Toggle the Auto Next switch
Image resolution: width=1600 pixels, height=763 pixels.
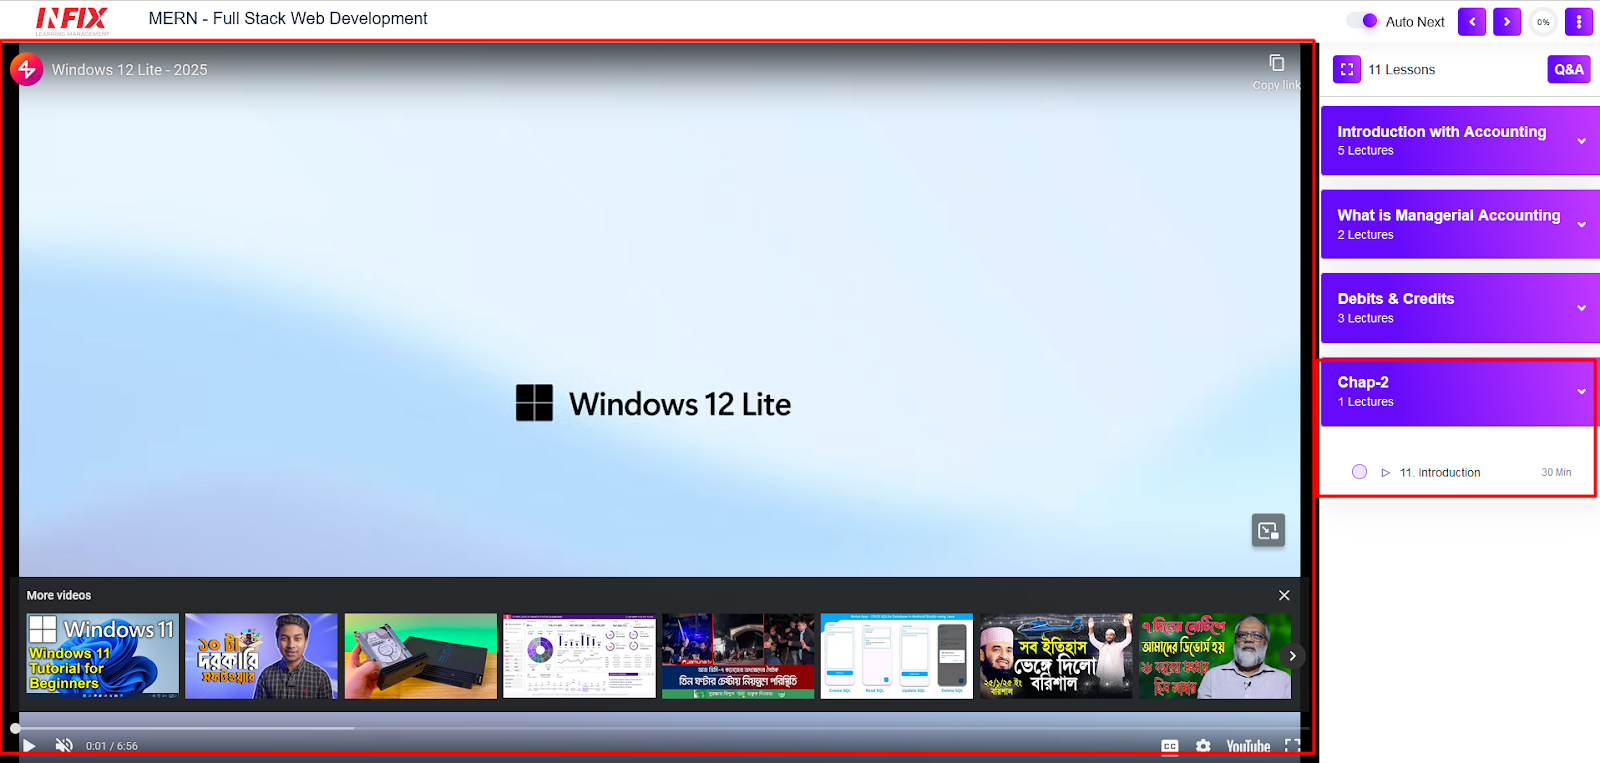1362,20
